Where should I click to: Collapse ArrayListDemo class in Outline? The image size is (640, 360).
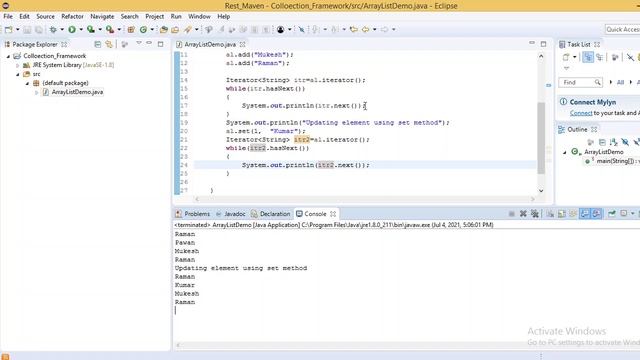[565, 152]
